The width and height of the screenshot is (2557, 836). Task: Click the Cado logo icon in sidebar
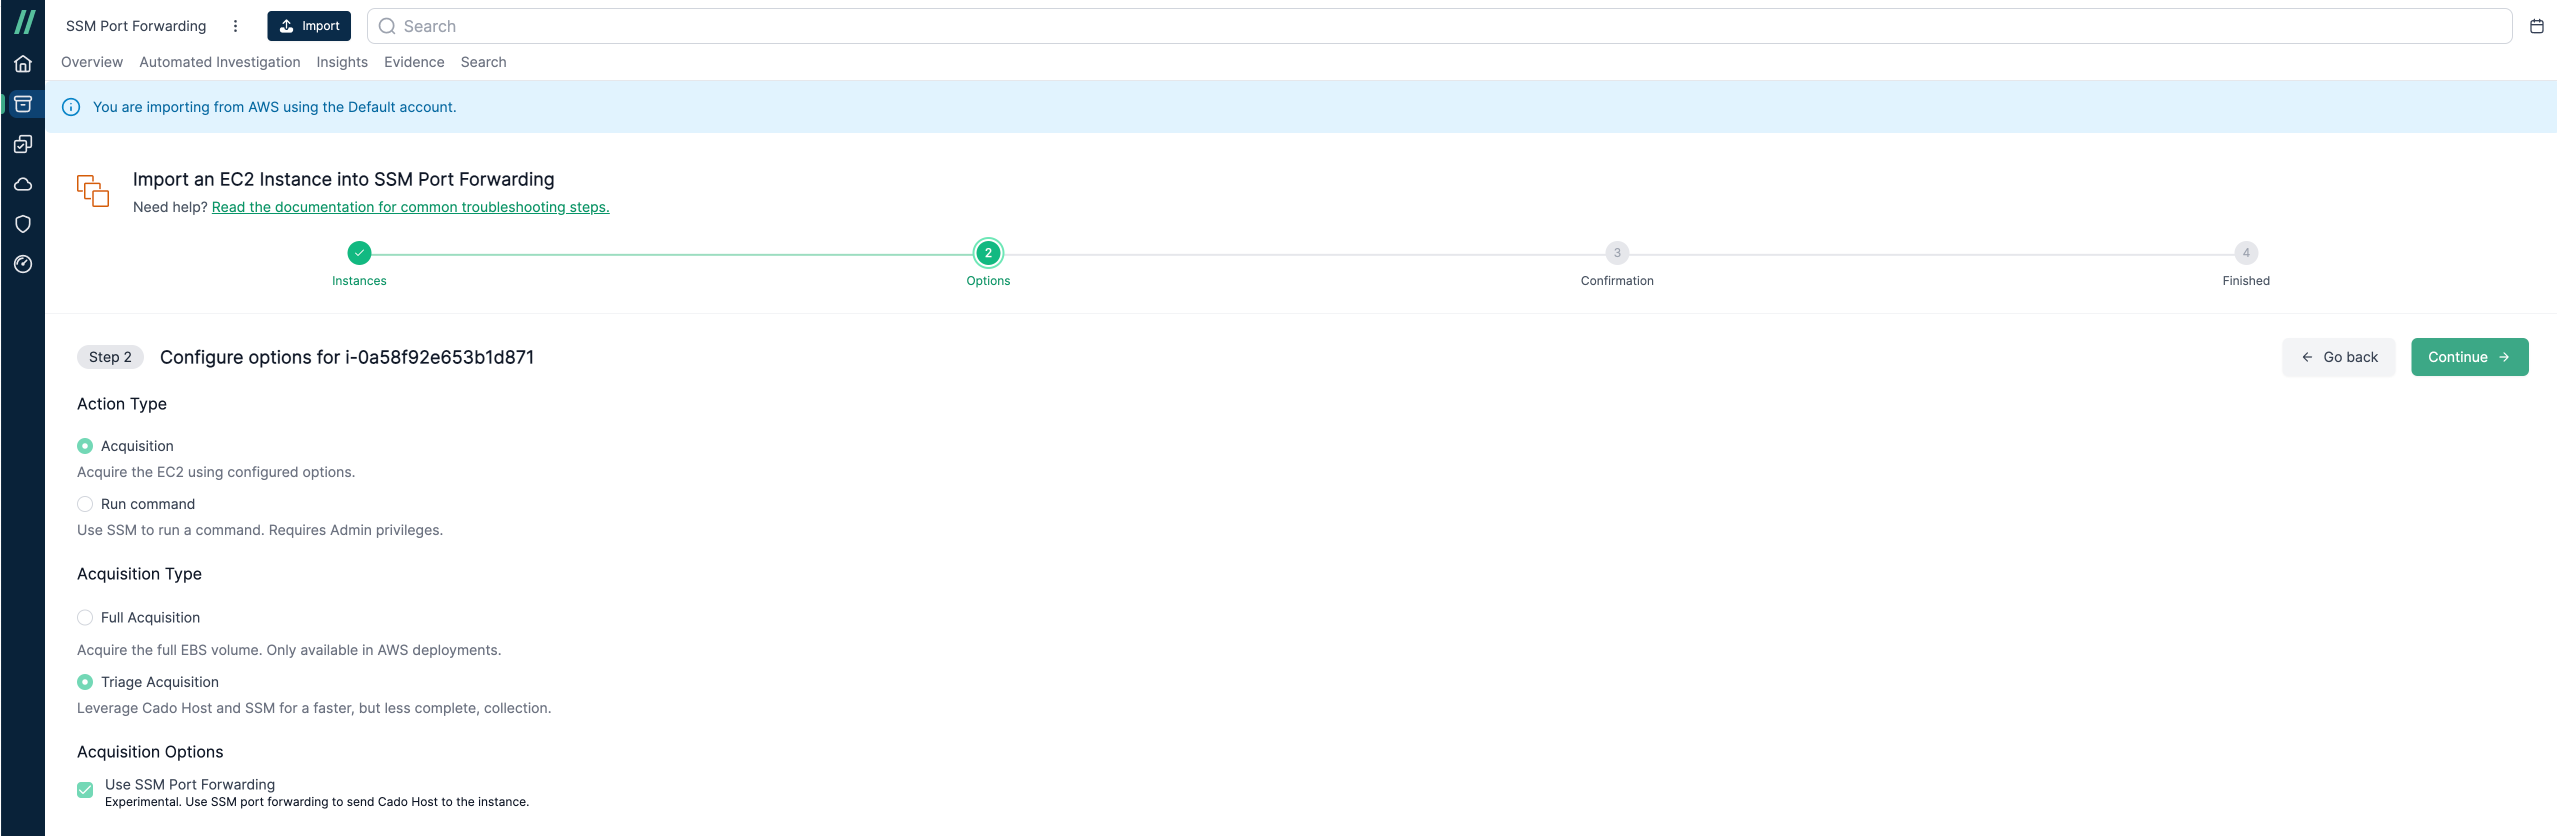click(24, 22)
